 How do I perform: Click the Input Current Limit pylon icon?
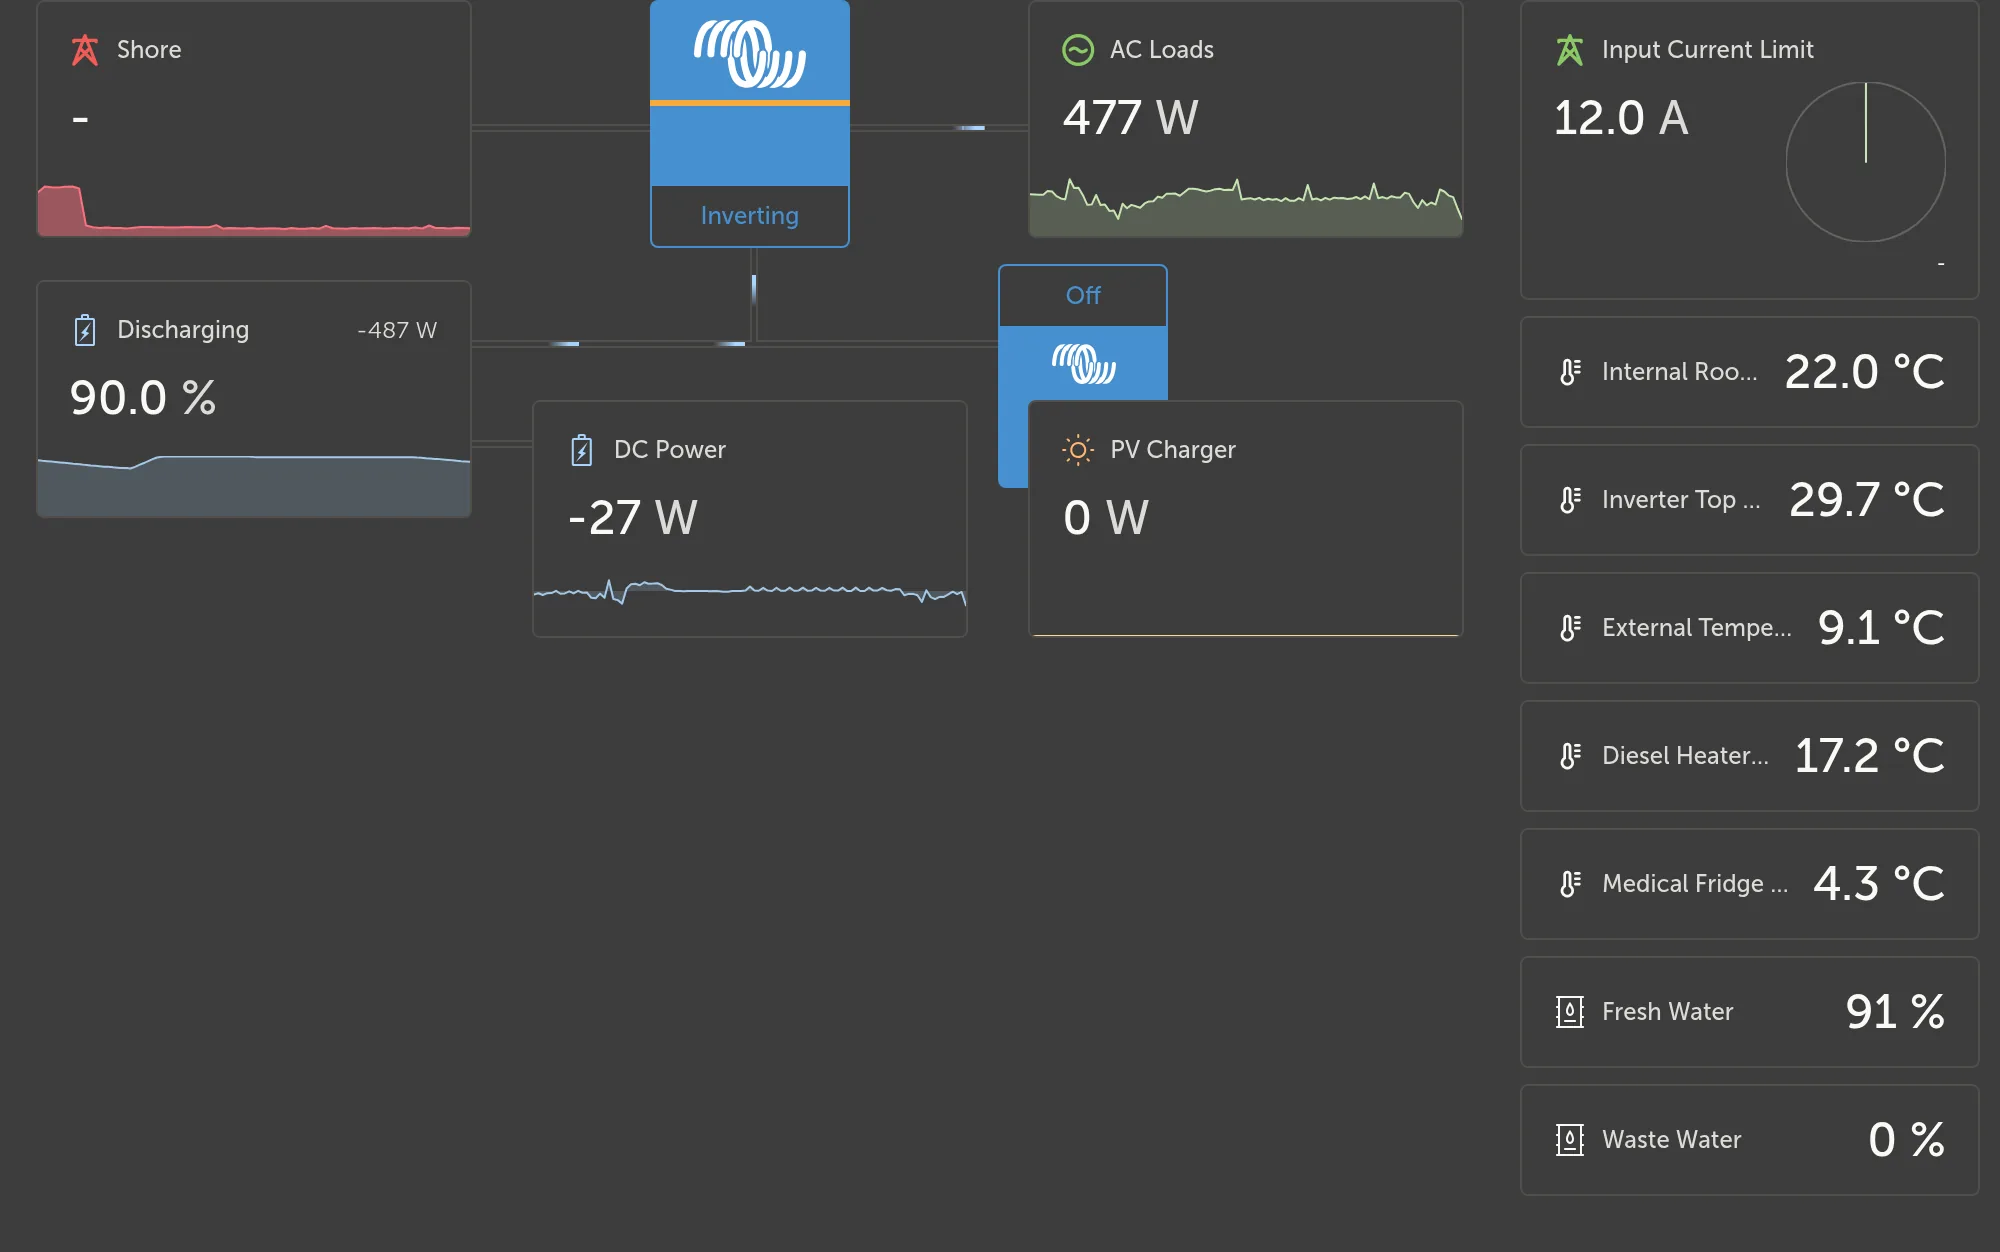[x=1570, y=50]
